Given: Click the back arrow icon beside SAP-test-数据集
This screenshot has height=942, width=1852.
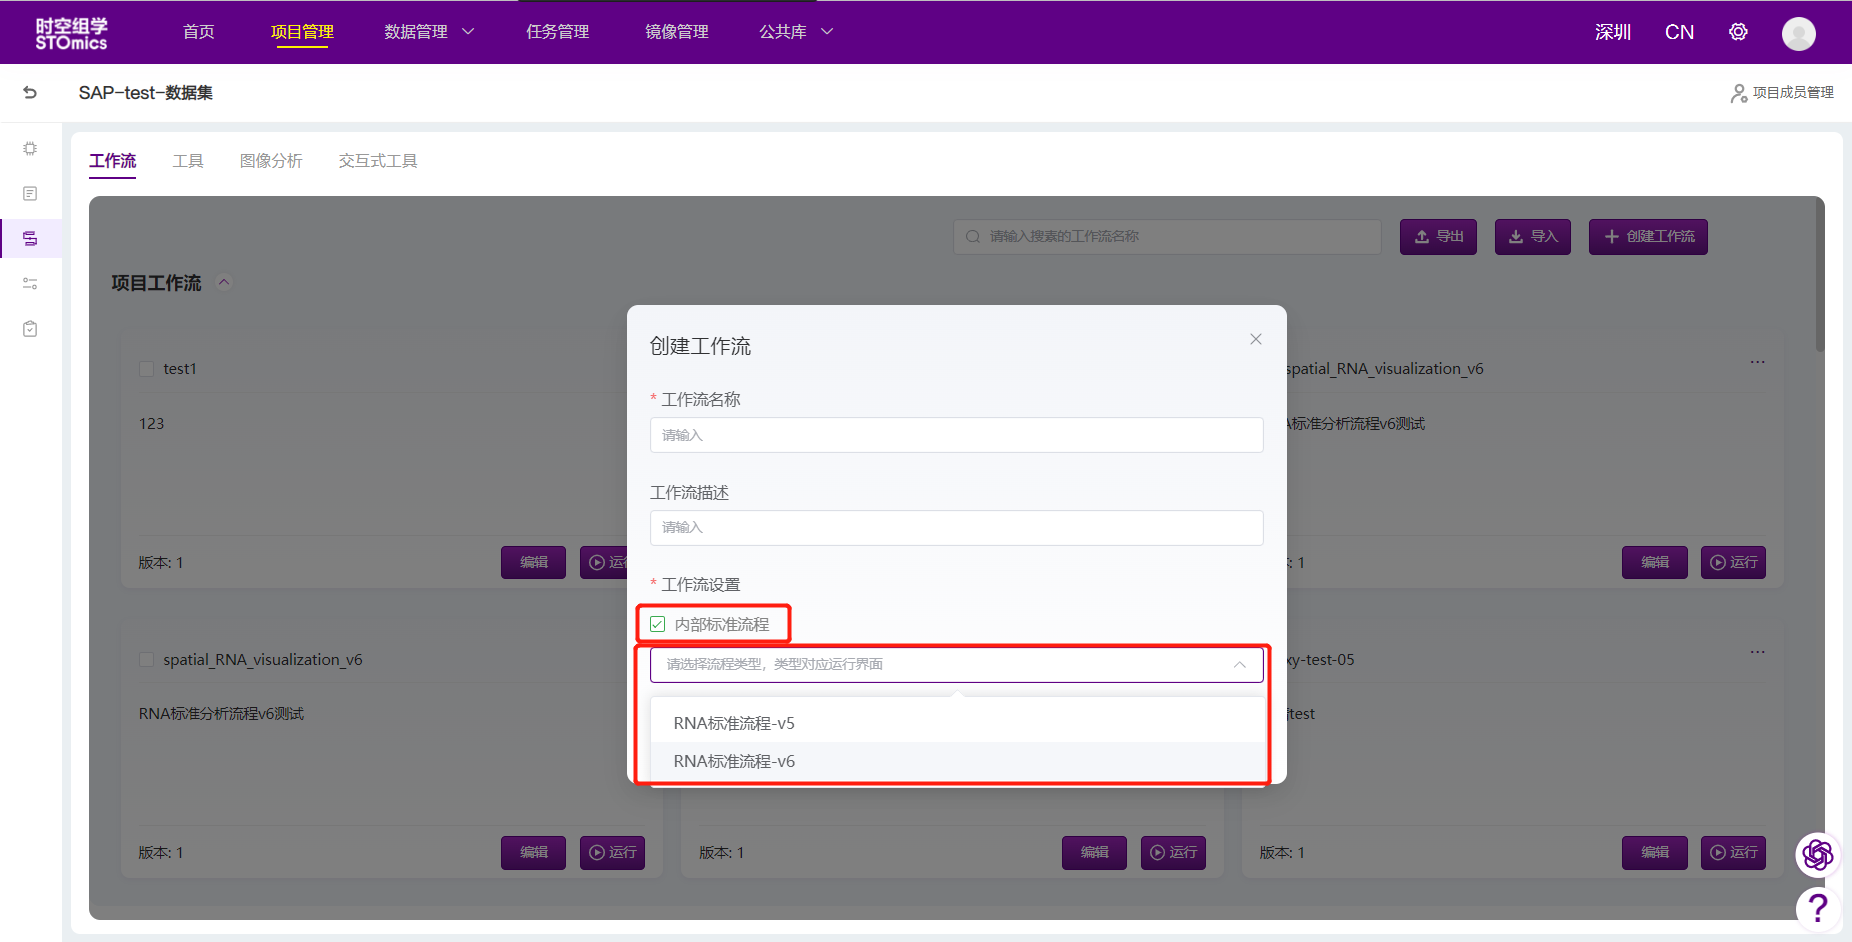Looking at the screenshot, I should click(30, 93).
